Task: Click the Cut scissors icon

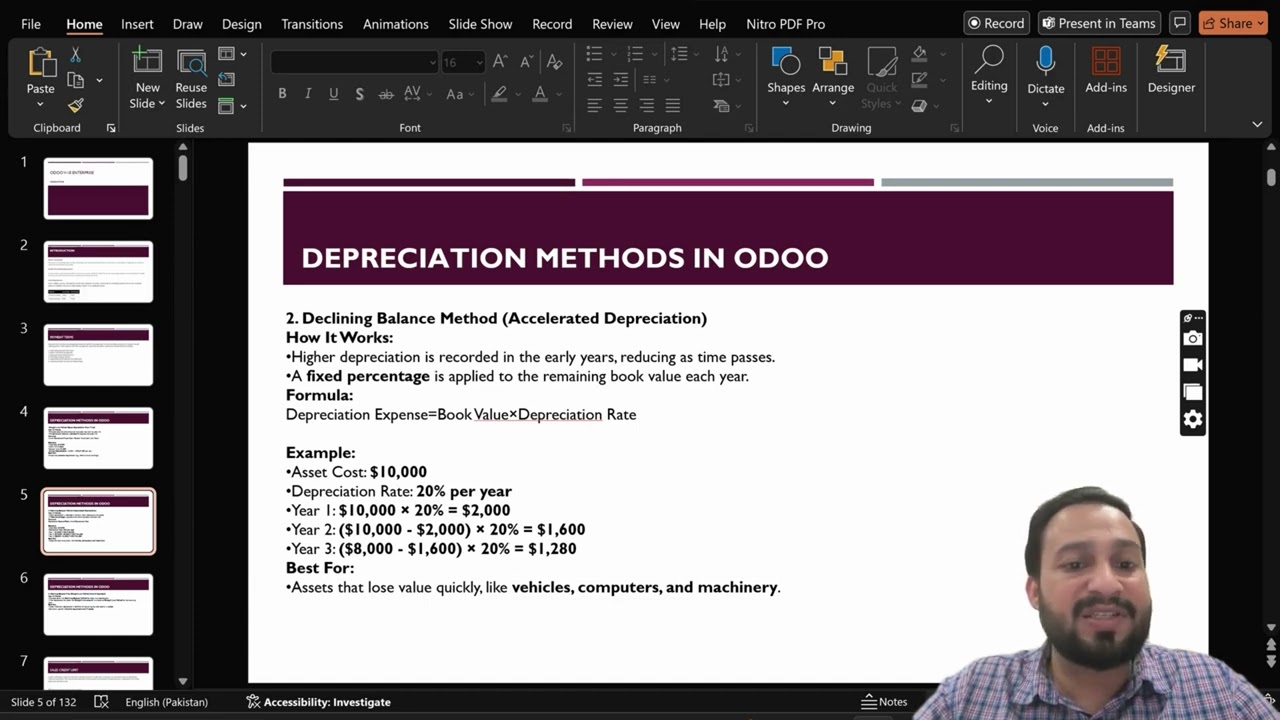Action: 75,54
